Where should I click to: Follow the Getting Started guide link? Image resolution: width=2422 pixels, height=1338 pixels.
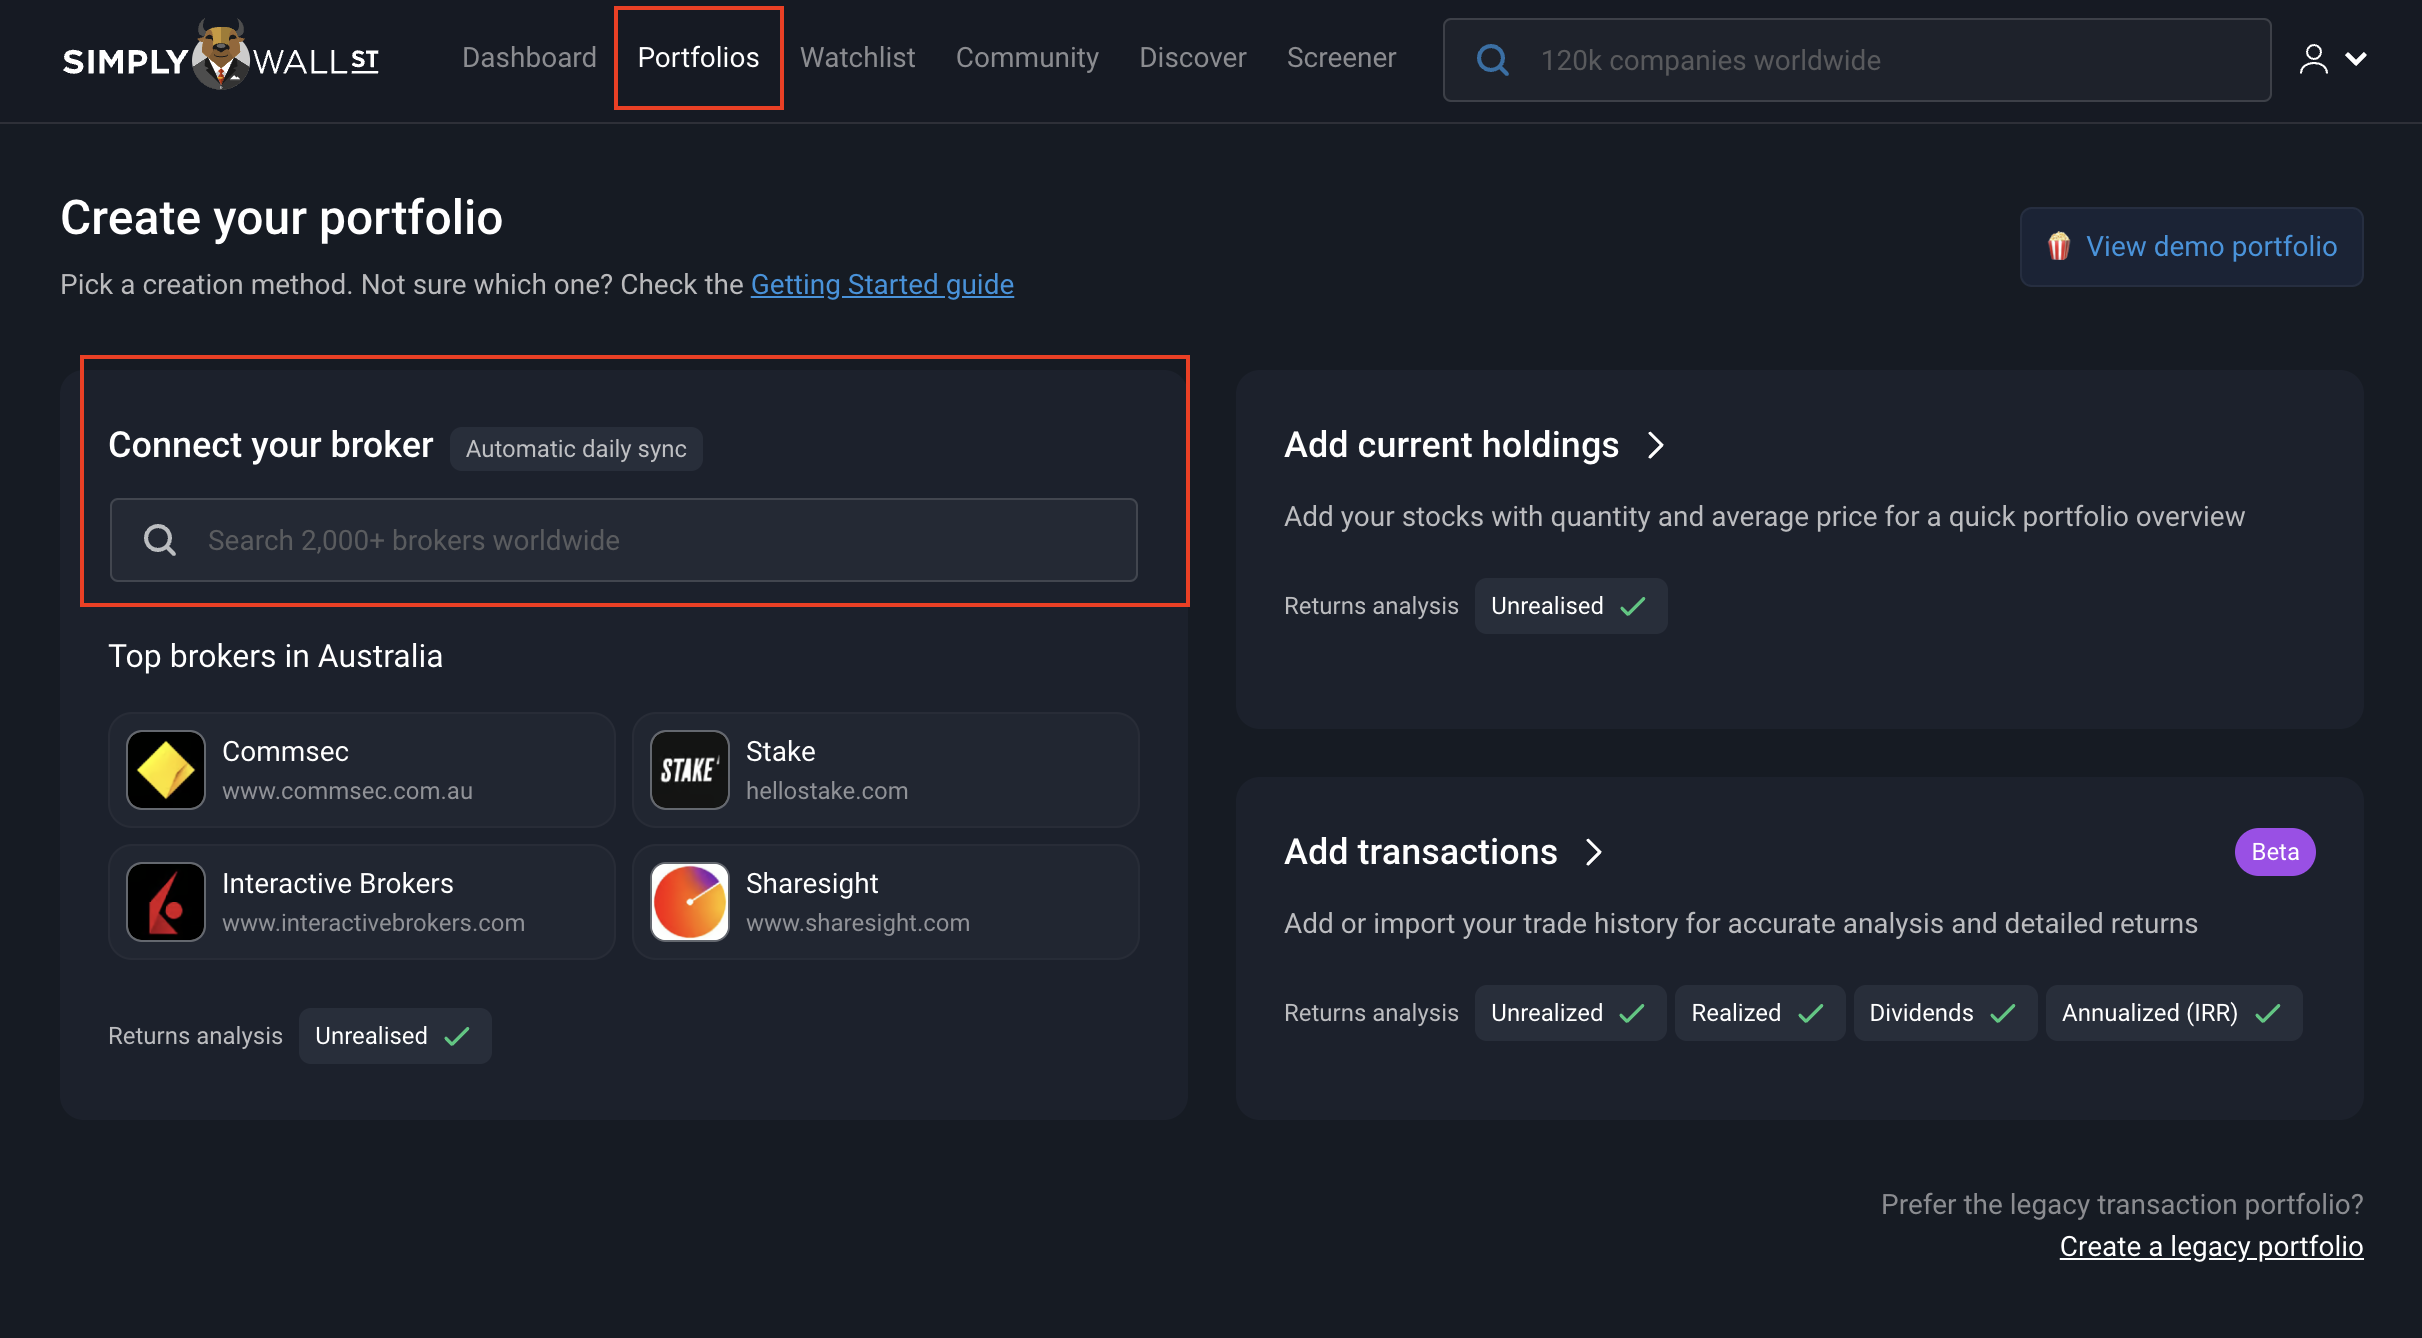tap(882, 285)
